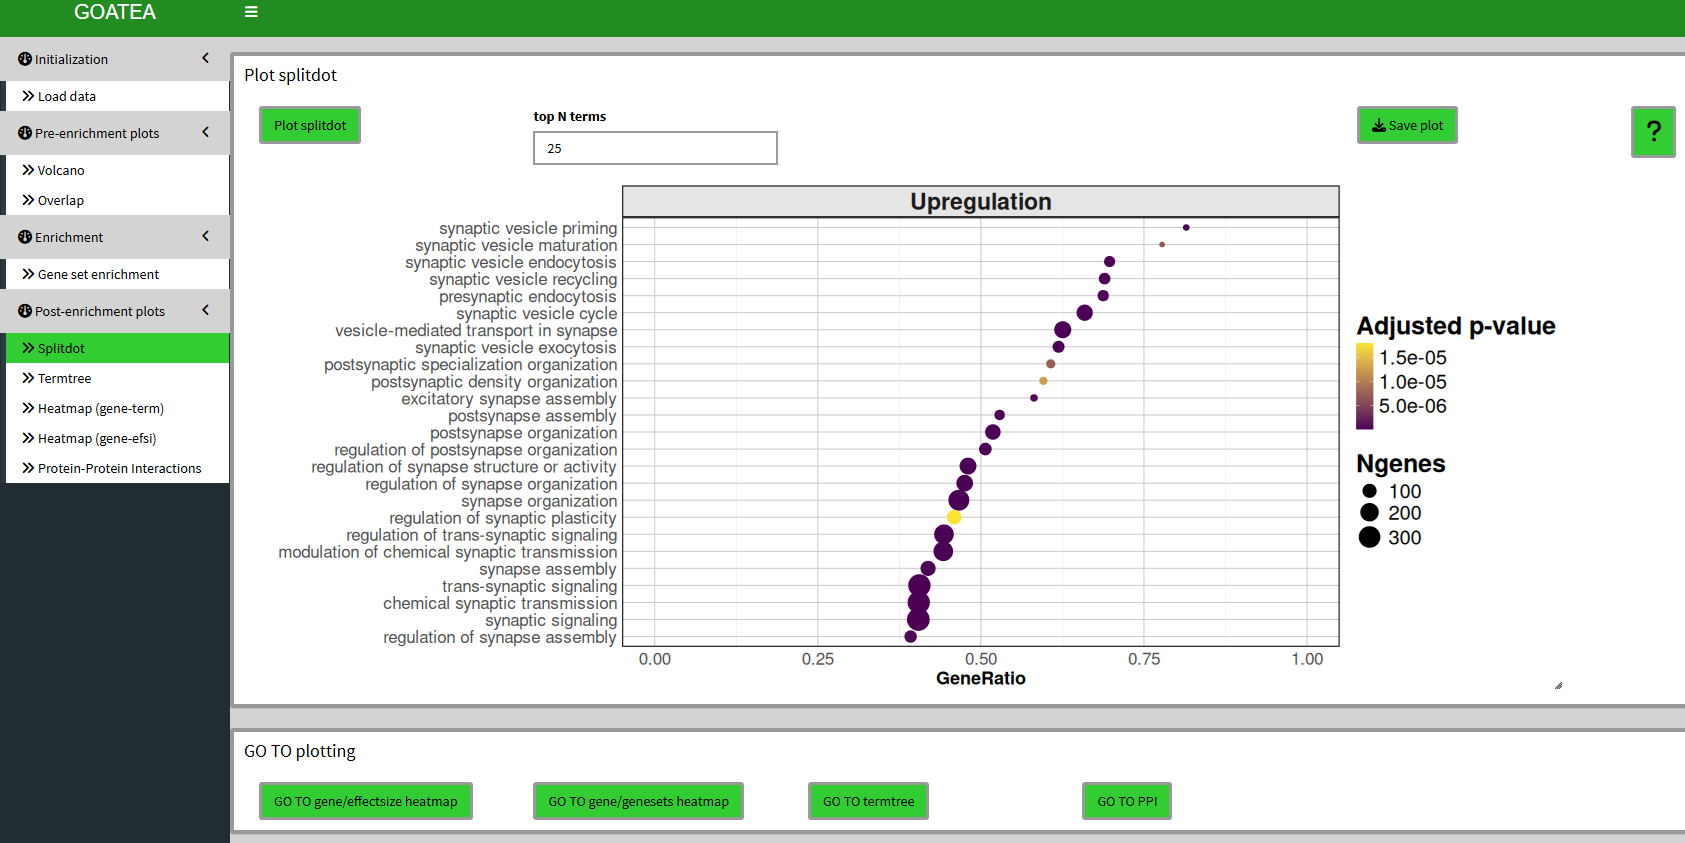The width and height of the screenshot is (1685, 843).
Task: Select Protein-Protein Interactions in sidebar
Action: click(x=119, y=468)
